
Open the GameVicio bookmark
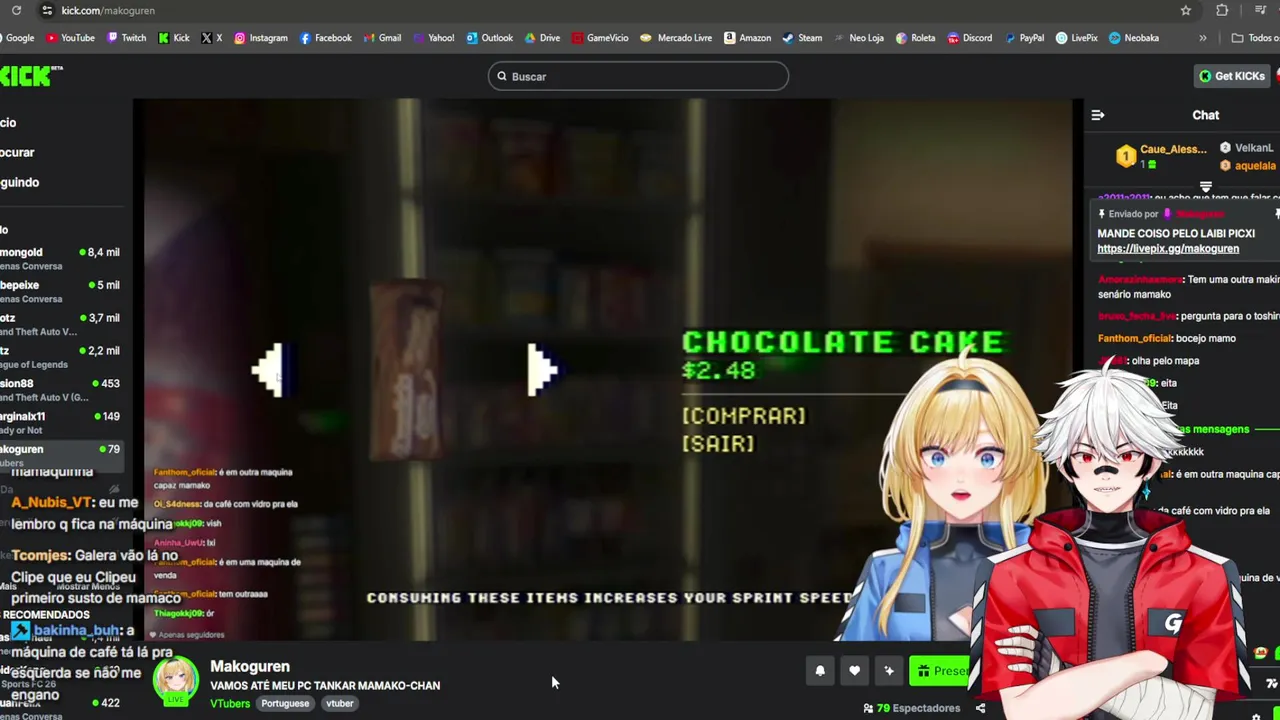(600, 38)
